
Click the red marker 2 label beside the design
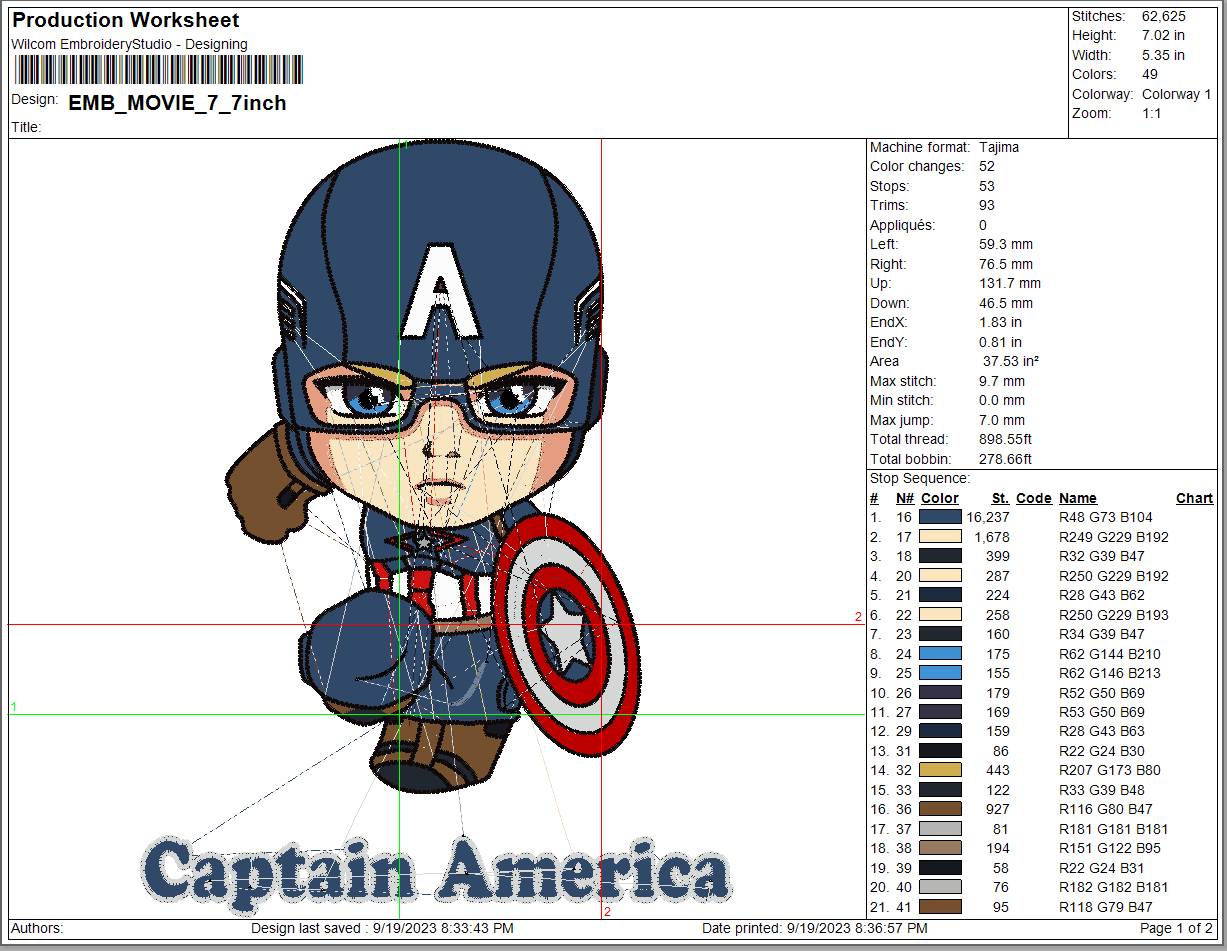858,617
